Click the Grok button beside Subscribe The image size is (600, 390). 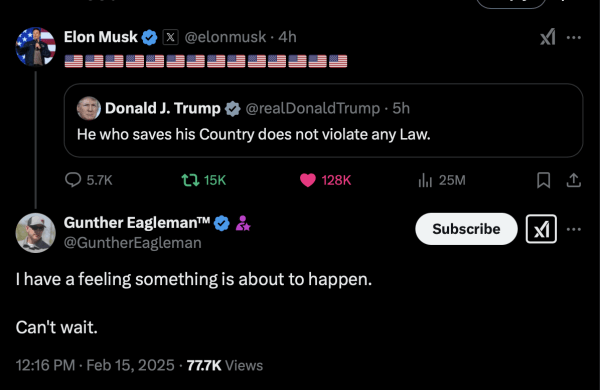[x=541, y=229]
